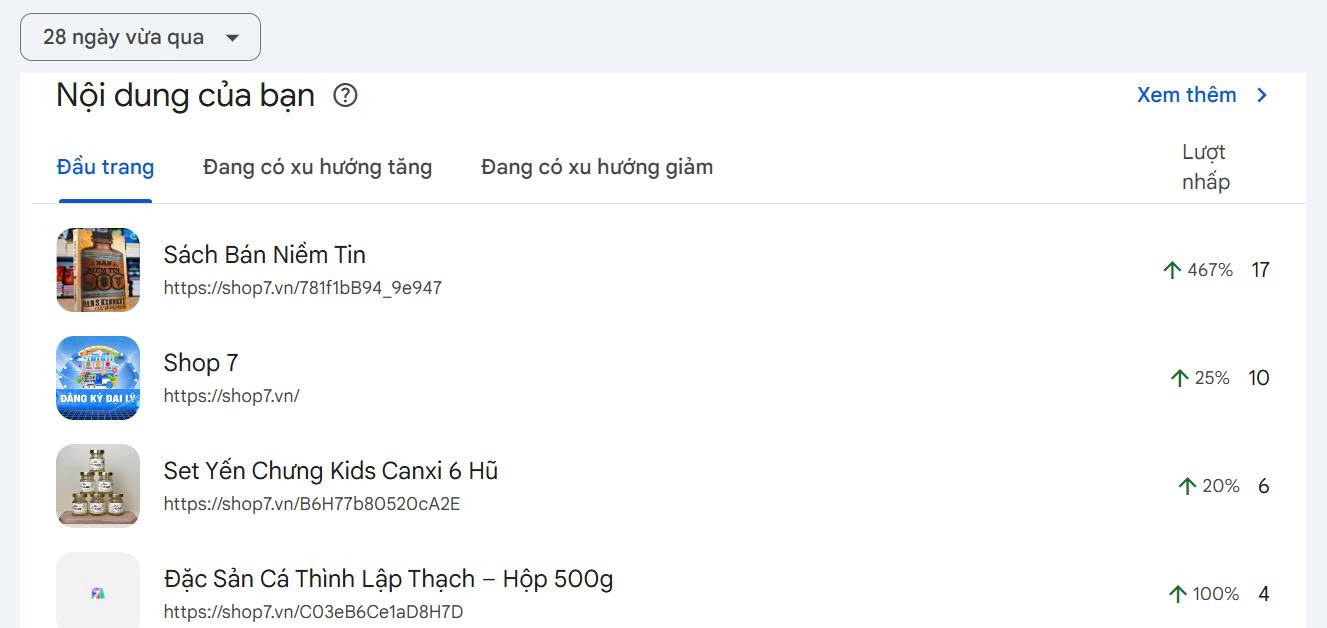Click the dropdown arrow in the date selector

click(233, 36)
